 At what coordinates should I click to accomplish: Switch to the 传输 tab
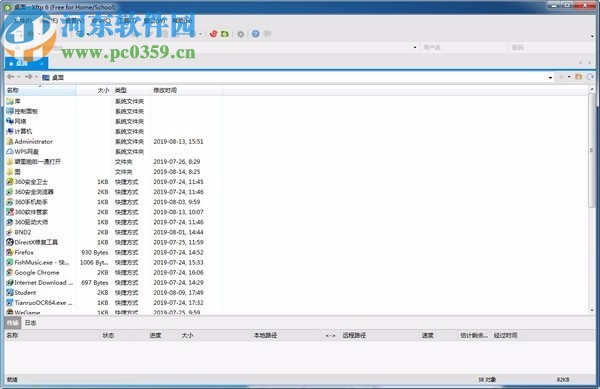coord(13,323)
